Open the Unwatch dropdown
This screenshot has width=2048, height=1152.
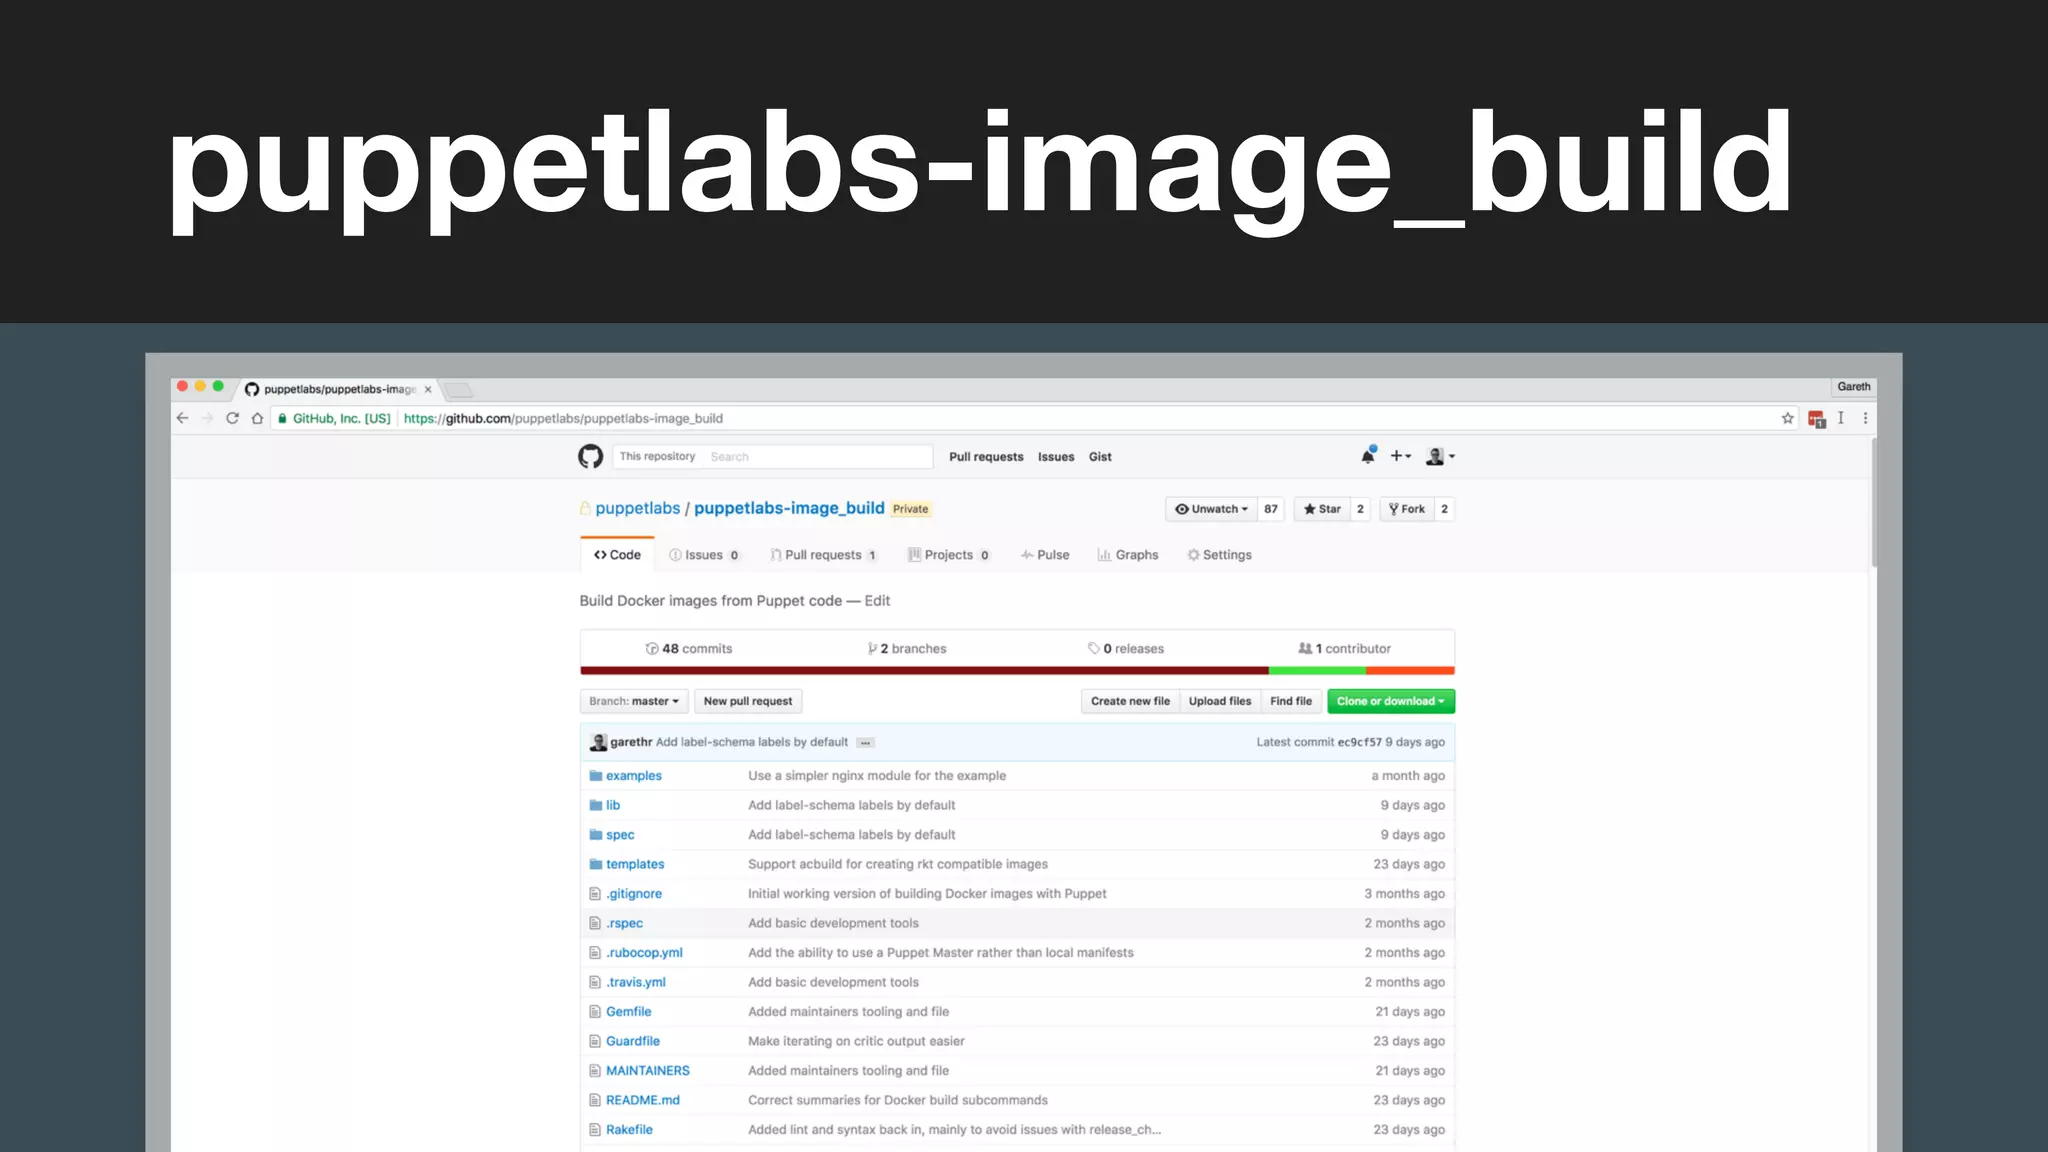(1211, 509)
